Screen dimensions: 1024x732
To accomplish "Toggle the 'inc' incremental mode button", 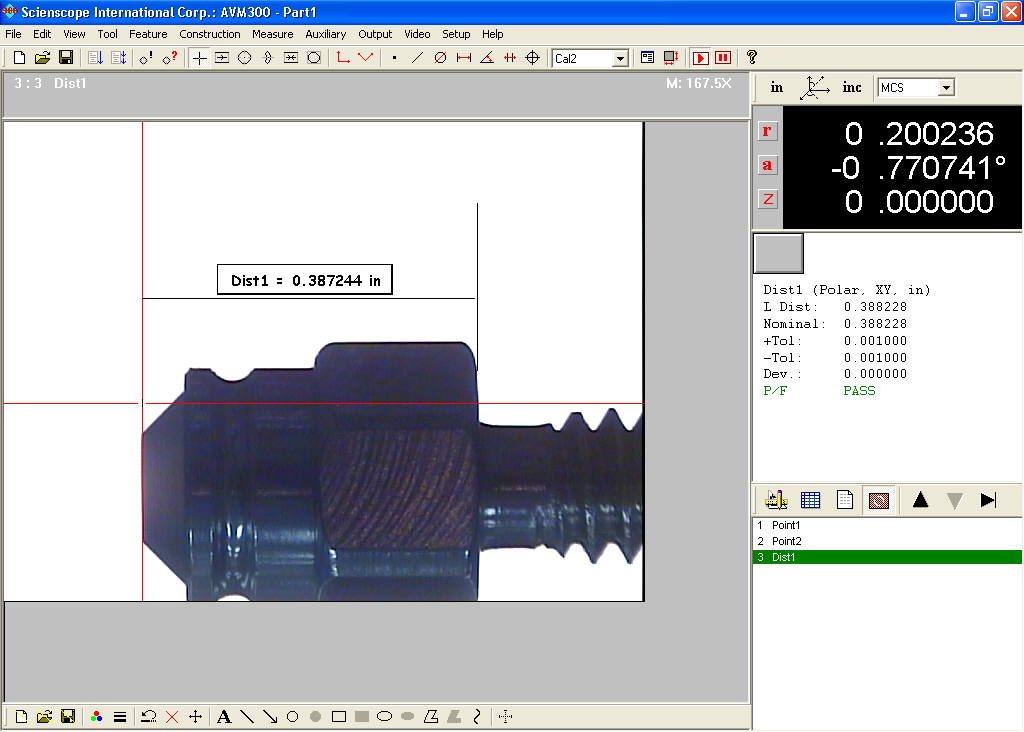I will click(x=852, y=87).
